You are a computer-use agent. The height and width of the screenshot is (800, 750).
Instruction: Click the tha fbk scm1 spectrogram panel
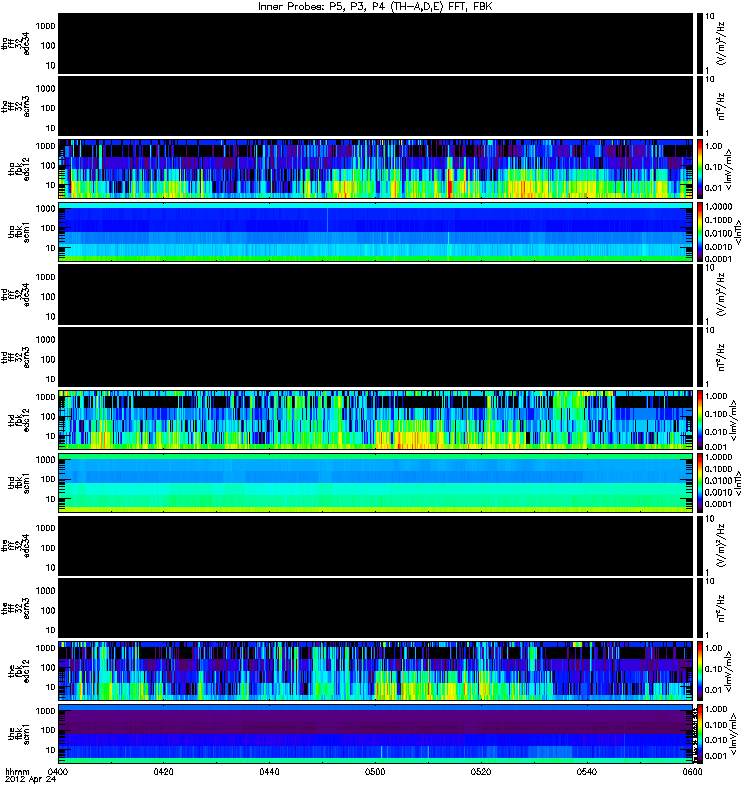point(376,232)
